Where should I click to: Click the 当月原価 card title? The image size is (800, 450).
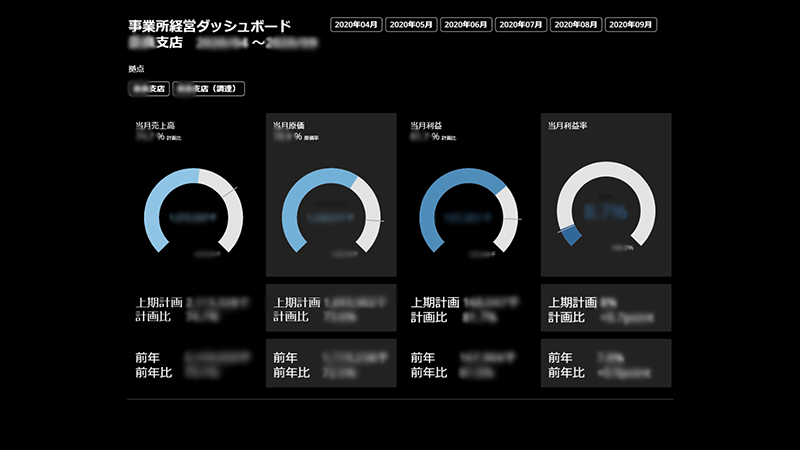pyautogui.click(x=289, y=126)
